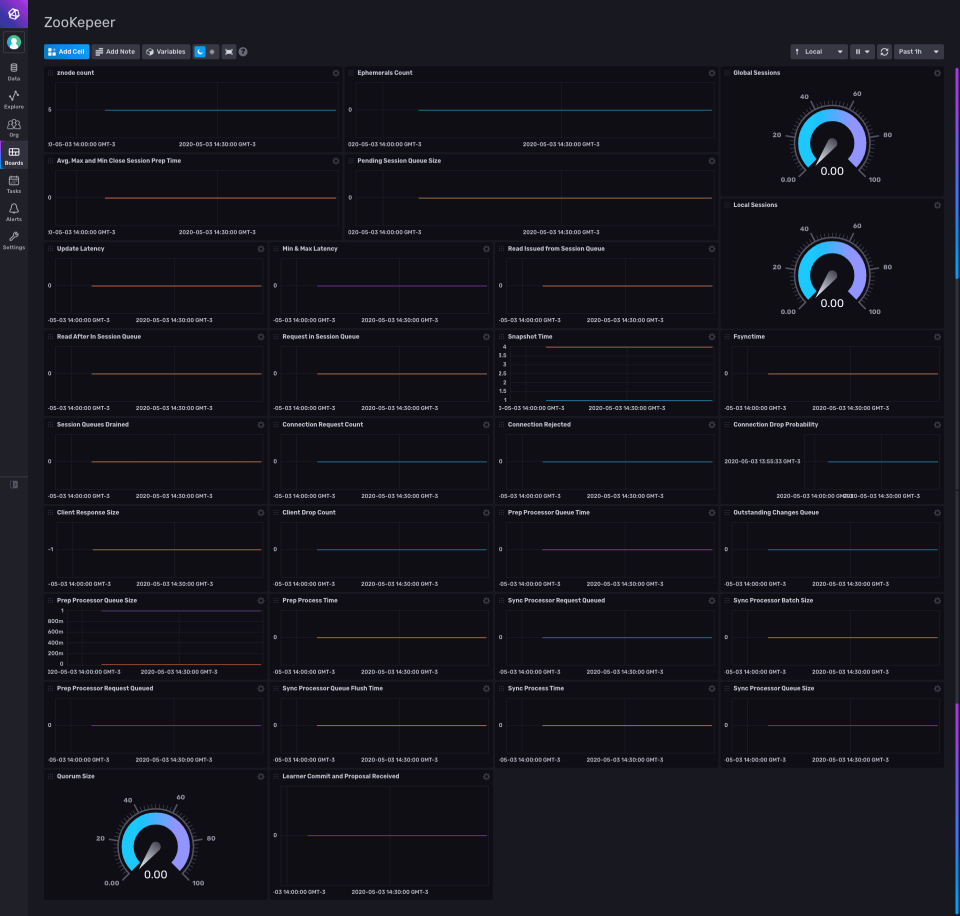Expand the Past 1h time range dropdown
Image resolution: width=960 pixels, height=916 pixels.
coord(918,51)
